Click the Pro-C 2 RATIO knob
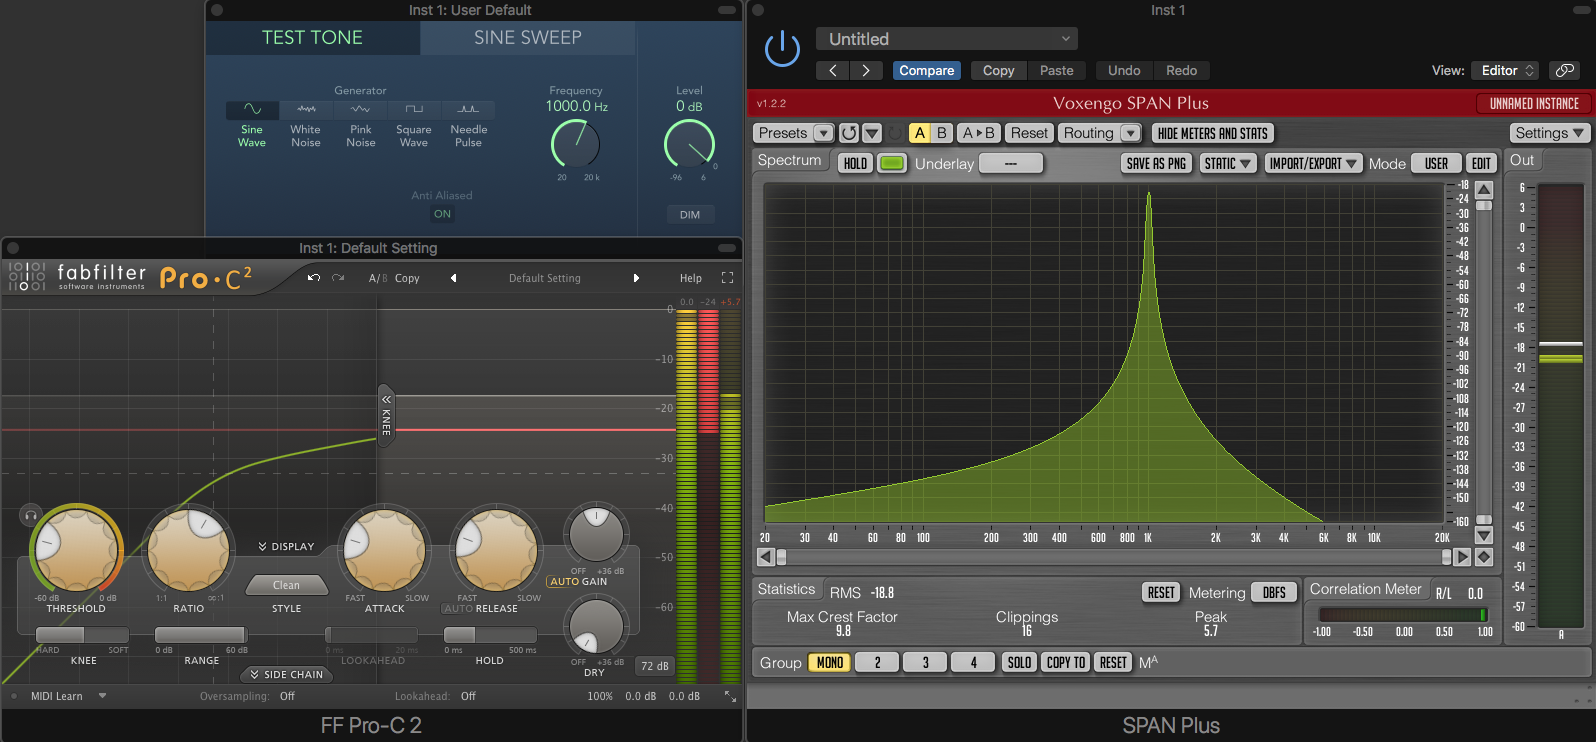The width and height of the screenshot is (1596, 742). click(x=188, y=550)
